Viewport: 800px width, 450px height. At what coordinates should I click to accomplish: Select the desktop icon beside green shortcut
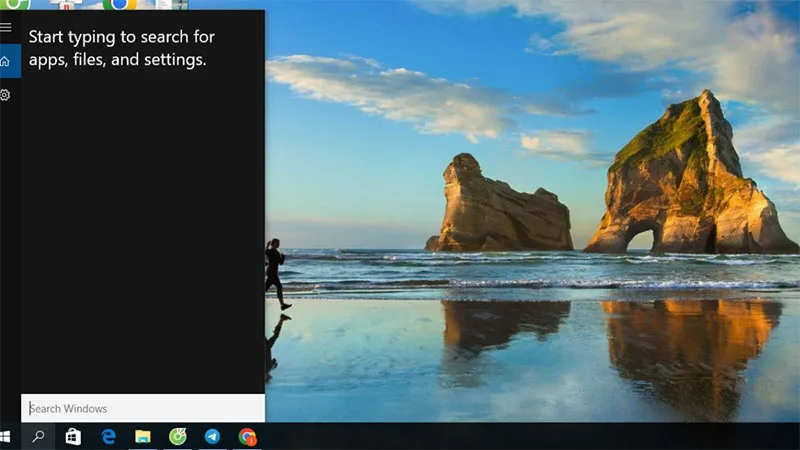(x=66, y=5)
